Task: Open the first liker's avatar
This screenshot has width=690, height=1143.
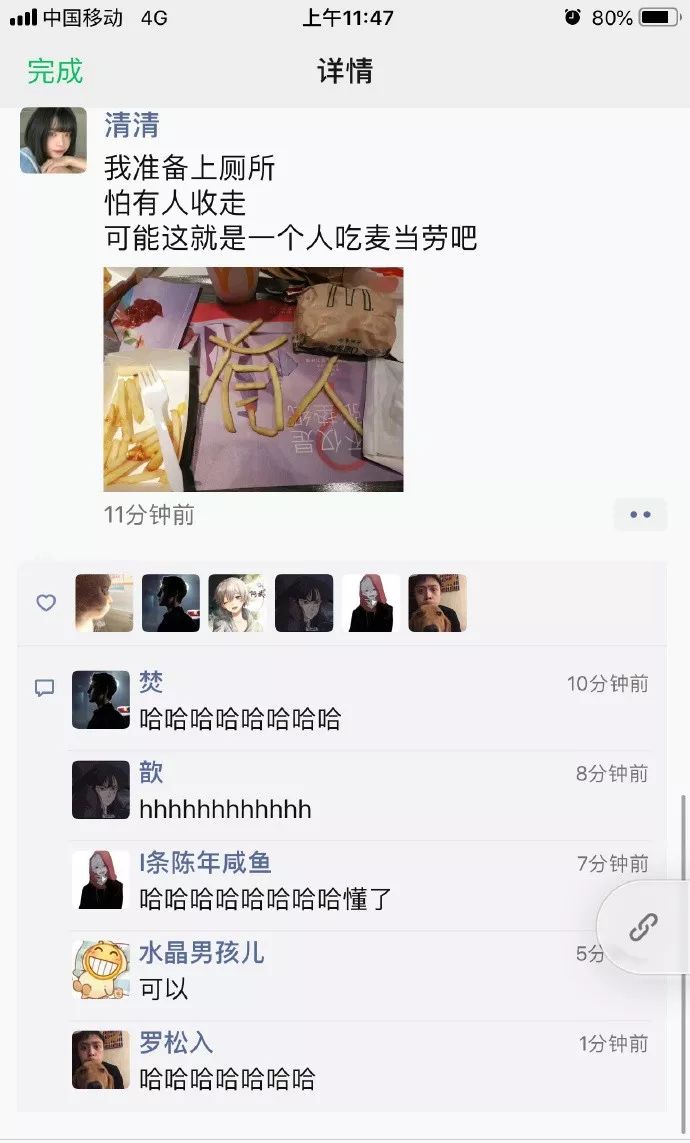Action: [104, 603]
